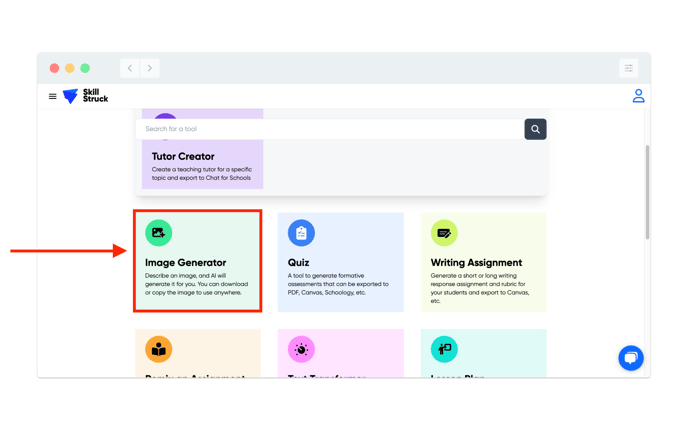The width and height of the screenshot is (688, 430).
Task: Click the blue Quiz clipboard icon
Action: click(301, 233)
